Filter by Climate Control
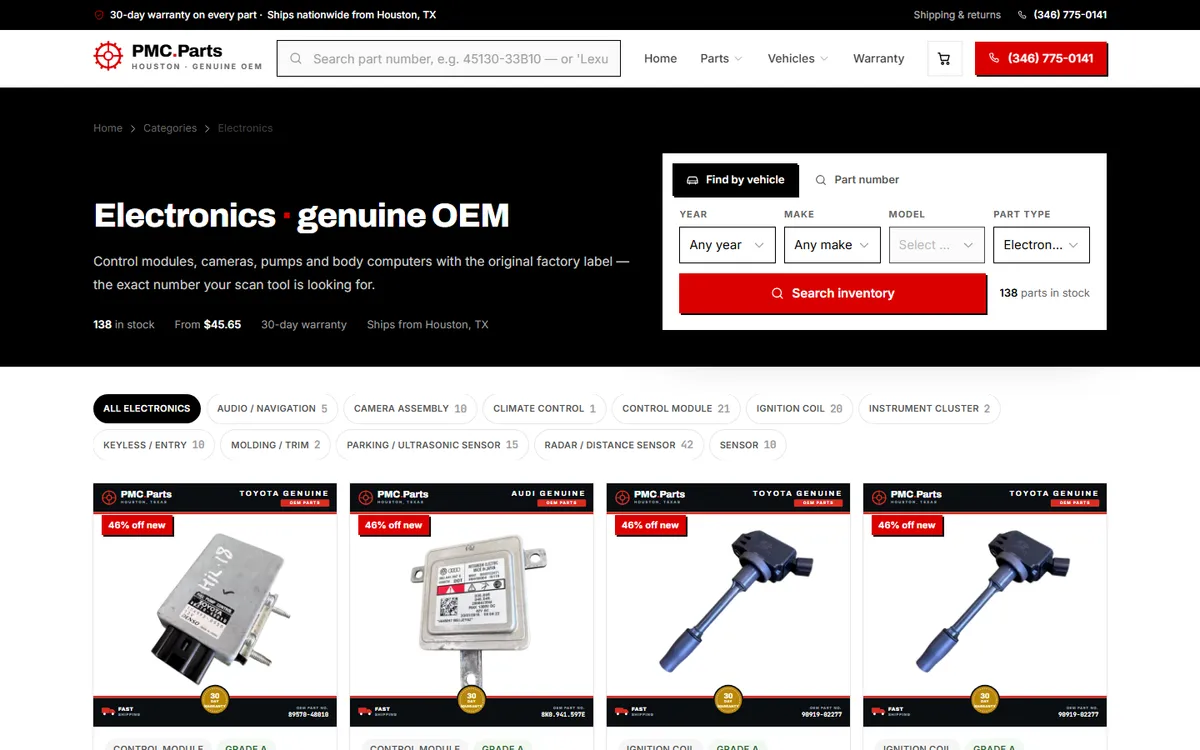This screenshot has width=1200, height=750. [544, 408]
